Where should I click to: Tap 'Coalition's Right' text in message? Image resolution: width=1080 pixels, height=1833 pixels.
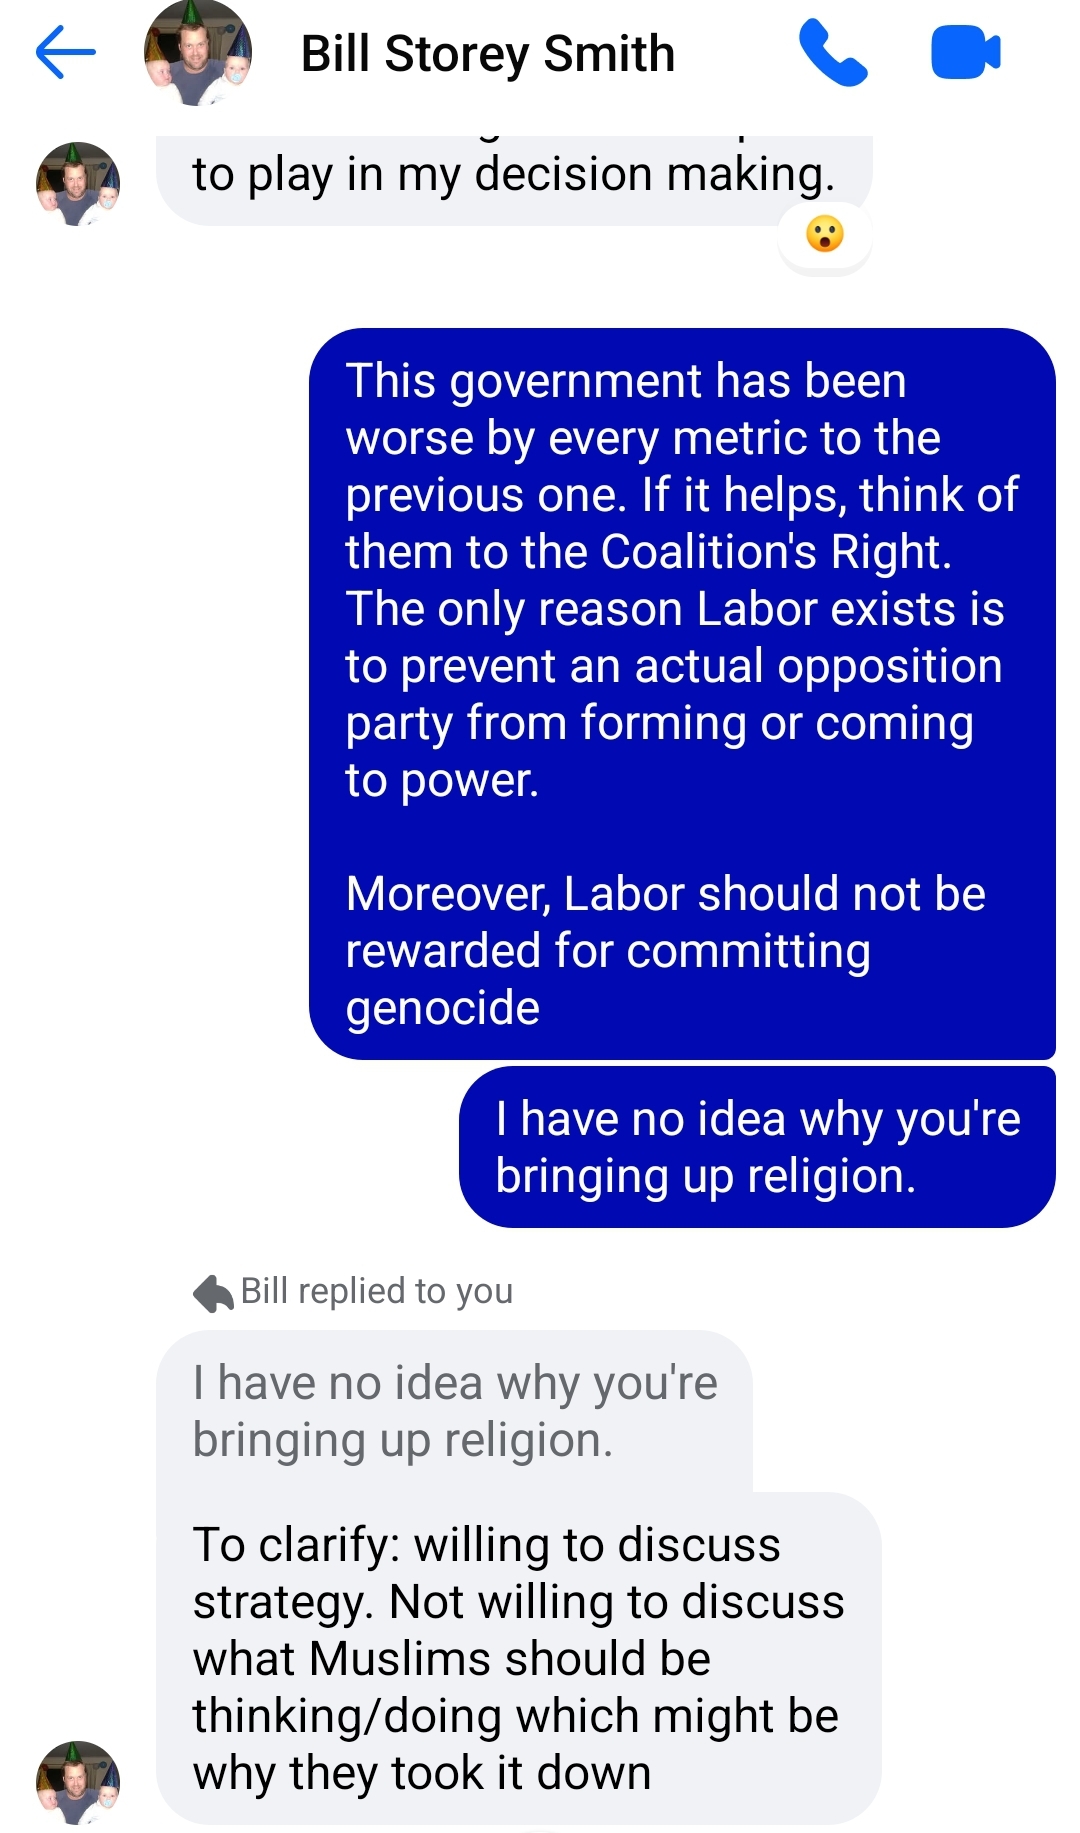(776, 552)
